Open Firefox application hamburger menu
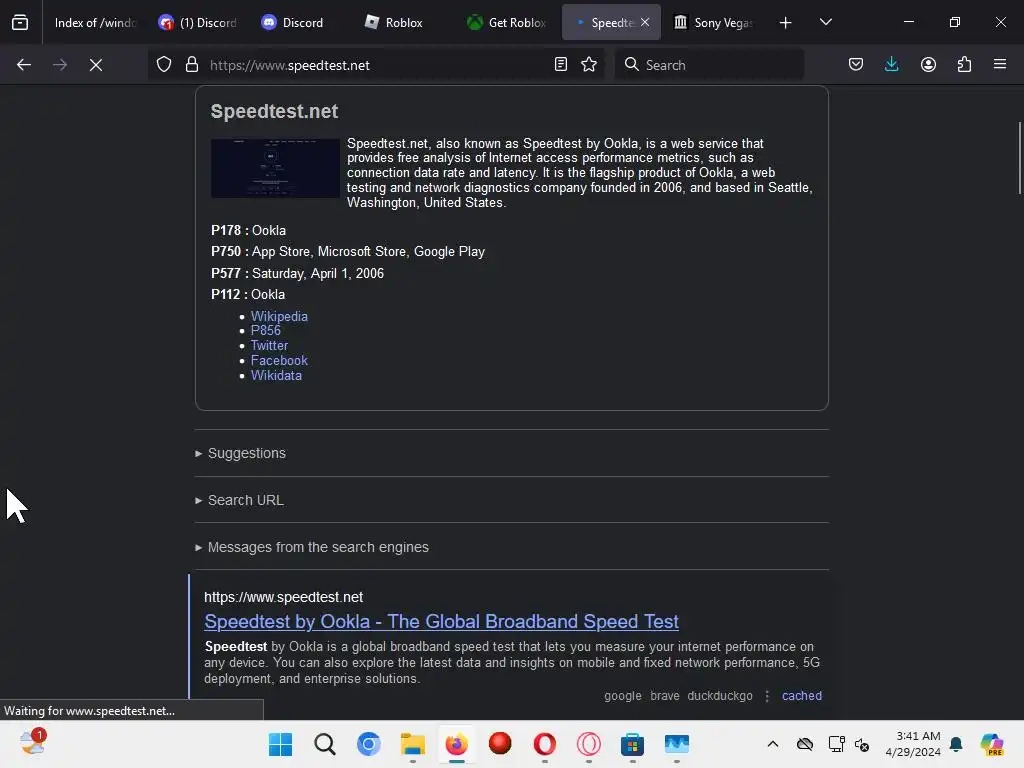The height and width of the screenshot is (768, 1024). pos(1000,64)
